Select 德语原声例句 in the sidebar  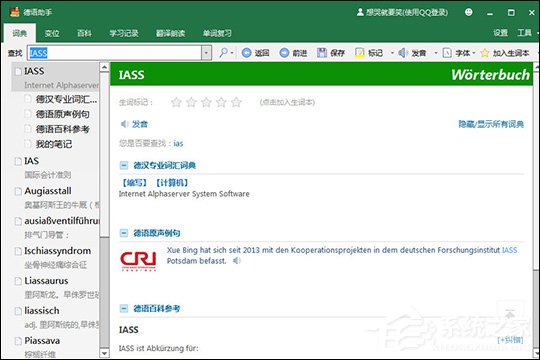(x=63, y=114)
